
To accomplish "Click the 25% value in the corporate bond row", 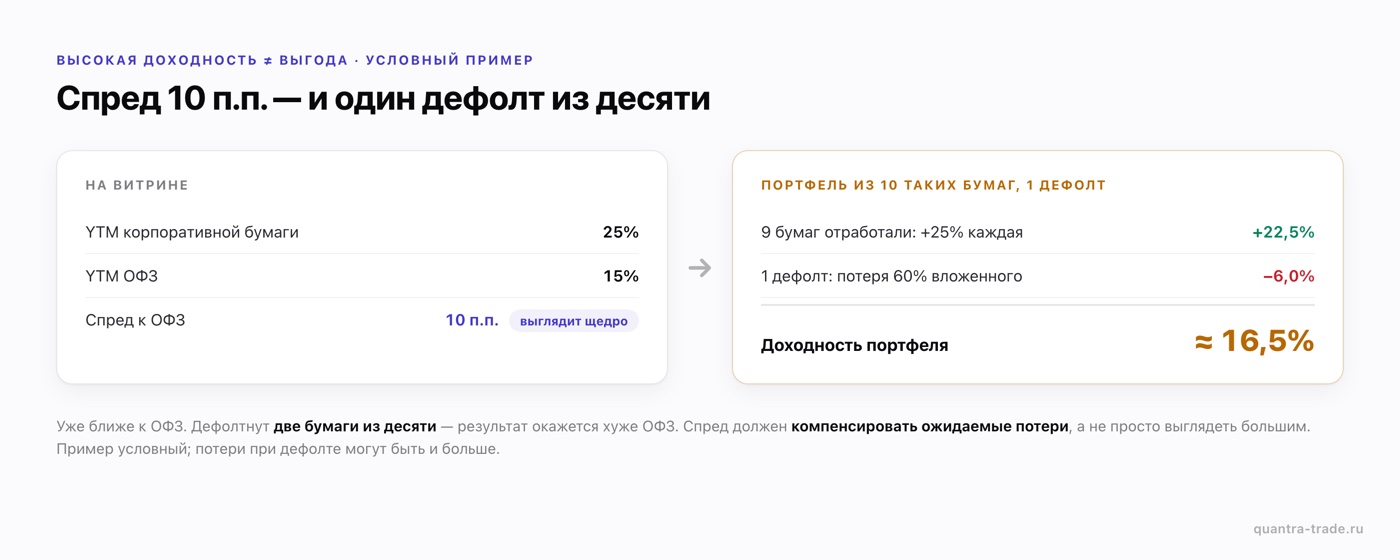I will click(x=620, y=232).
